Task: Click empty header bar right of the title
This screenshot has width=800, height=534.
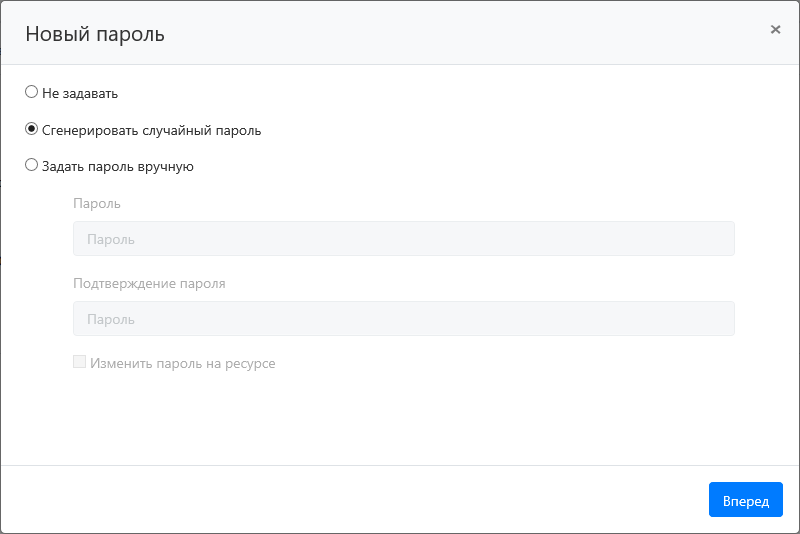Action: click(x=450, y=34)
